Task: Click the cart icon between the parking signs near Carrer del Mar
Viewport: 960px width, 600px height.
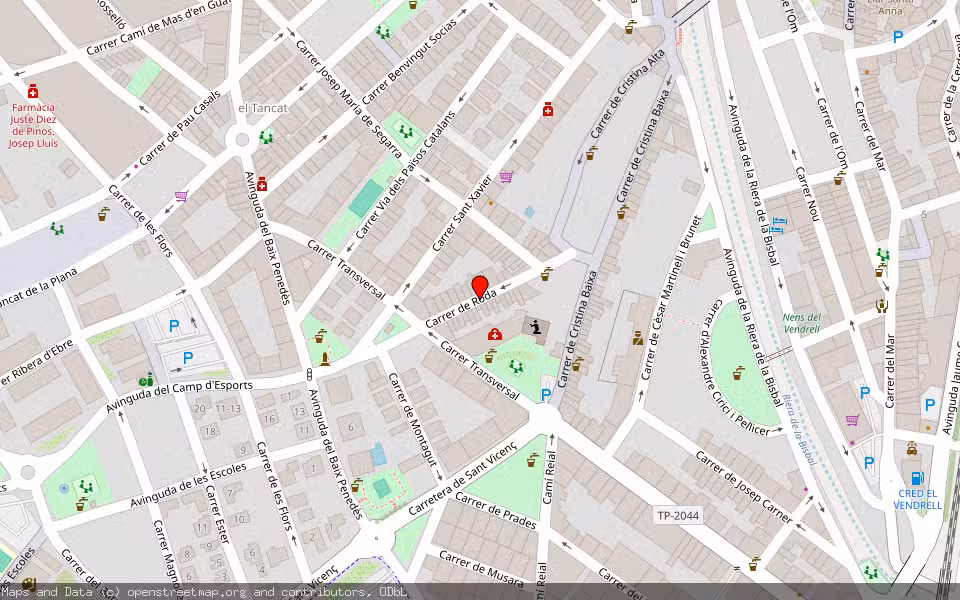Action: click(852, 420)
